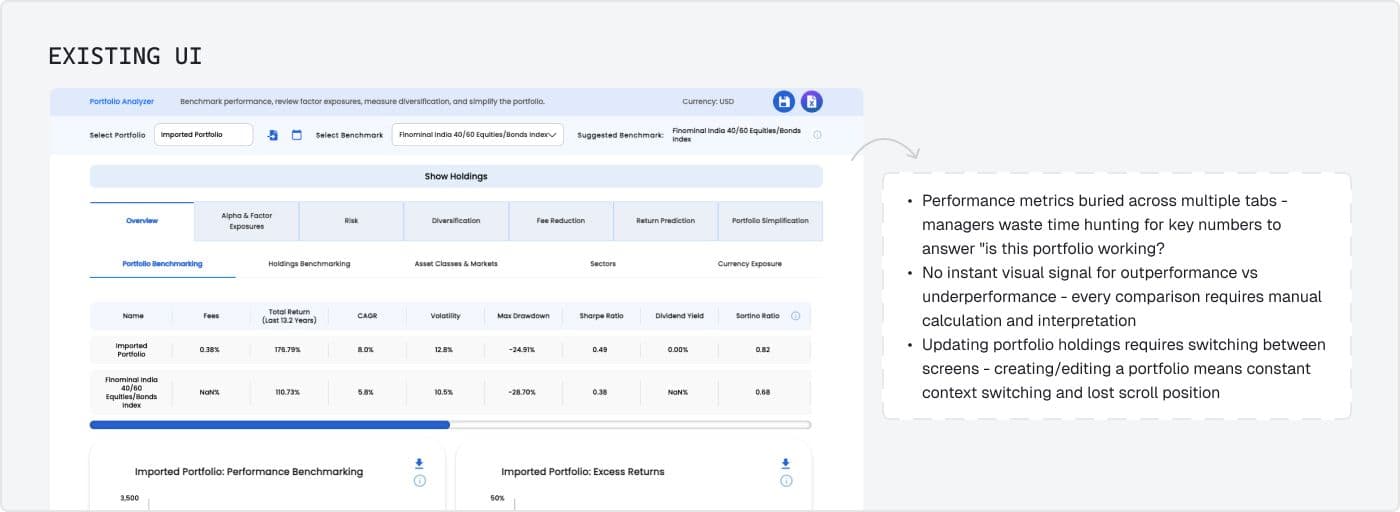Image resolution: width=1400 pixels, height=512 pixels.
Task: Click the Fees column header
Action: [x=211, y=316]
